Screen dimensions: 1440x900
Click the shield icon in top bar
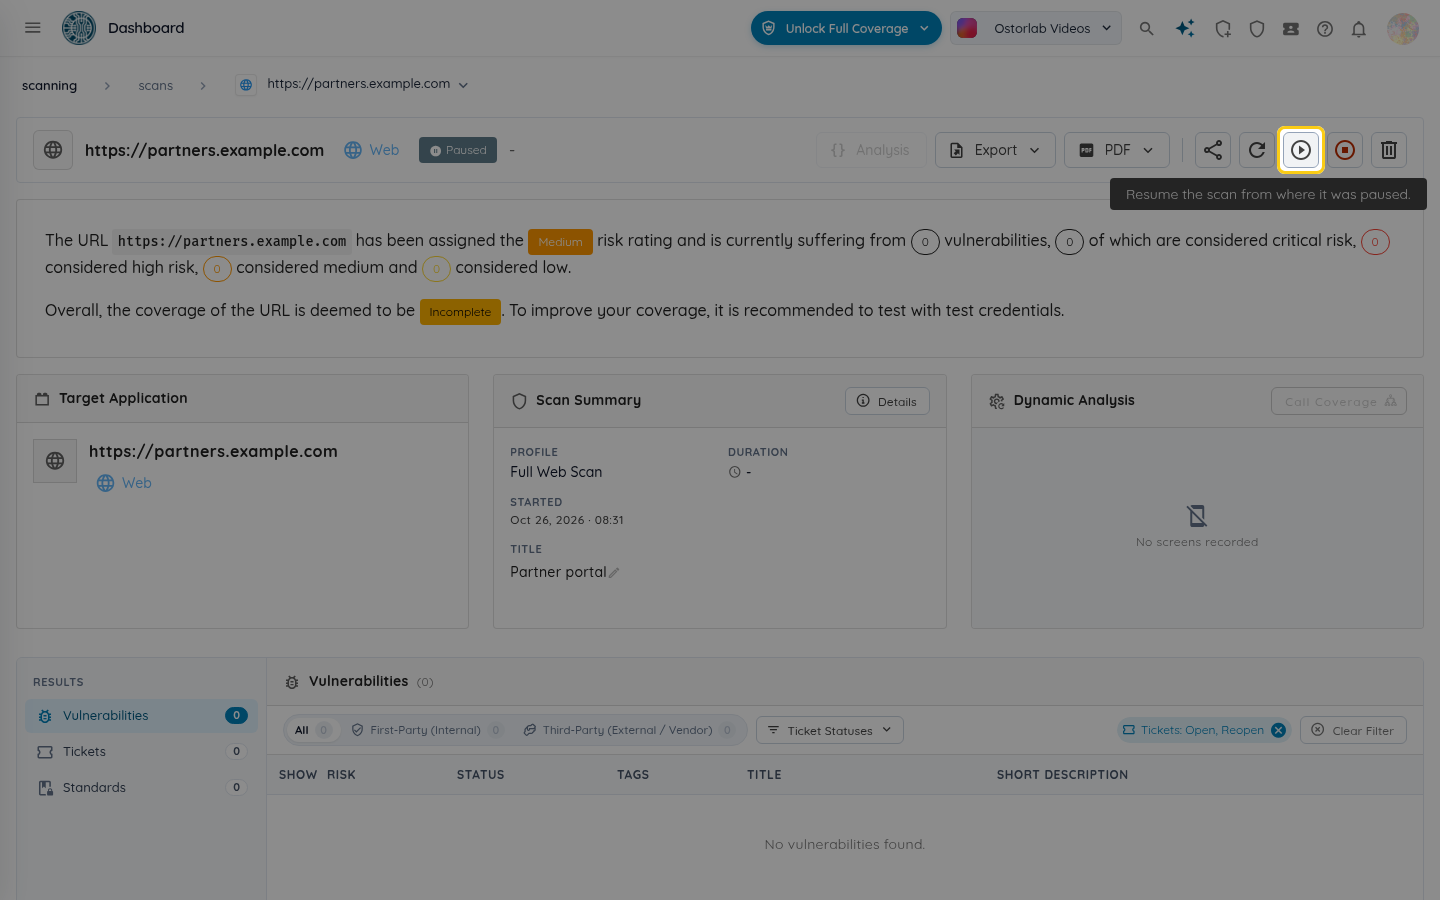tap(1257, 29)
